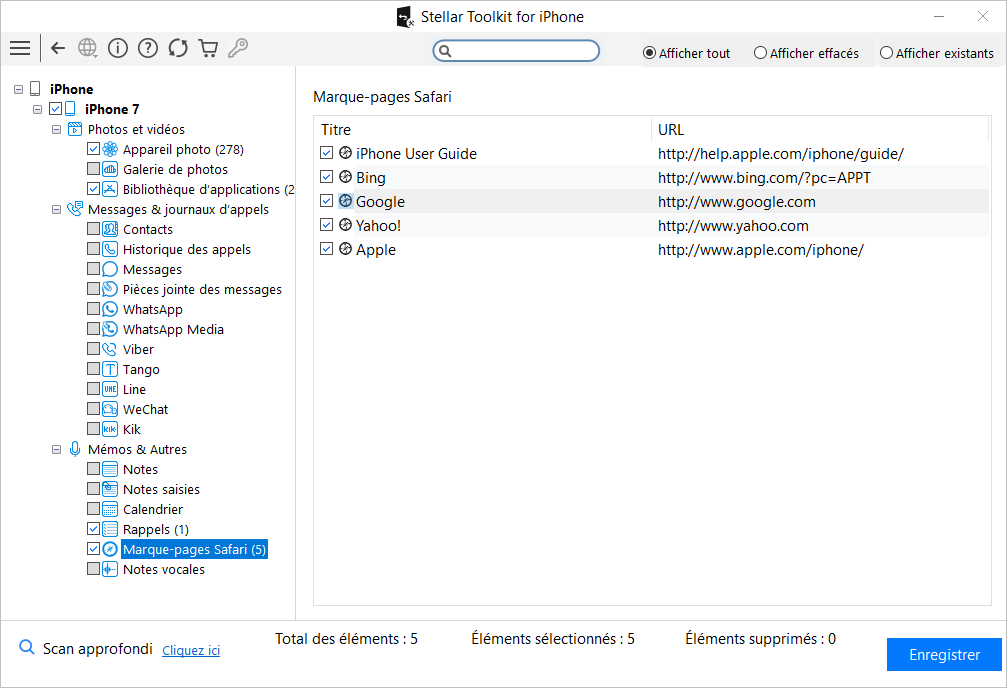Check the Notes vocales checkbox
This screenshot has height=688, width=1007.
tap(93, 569)
